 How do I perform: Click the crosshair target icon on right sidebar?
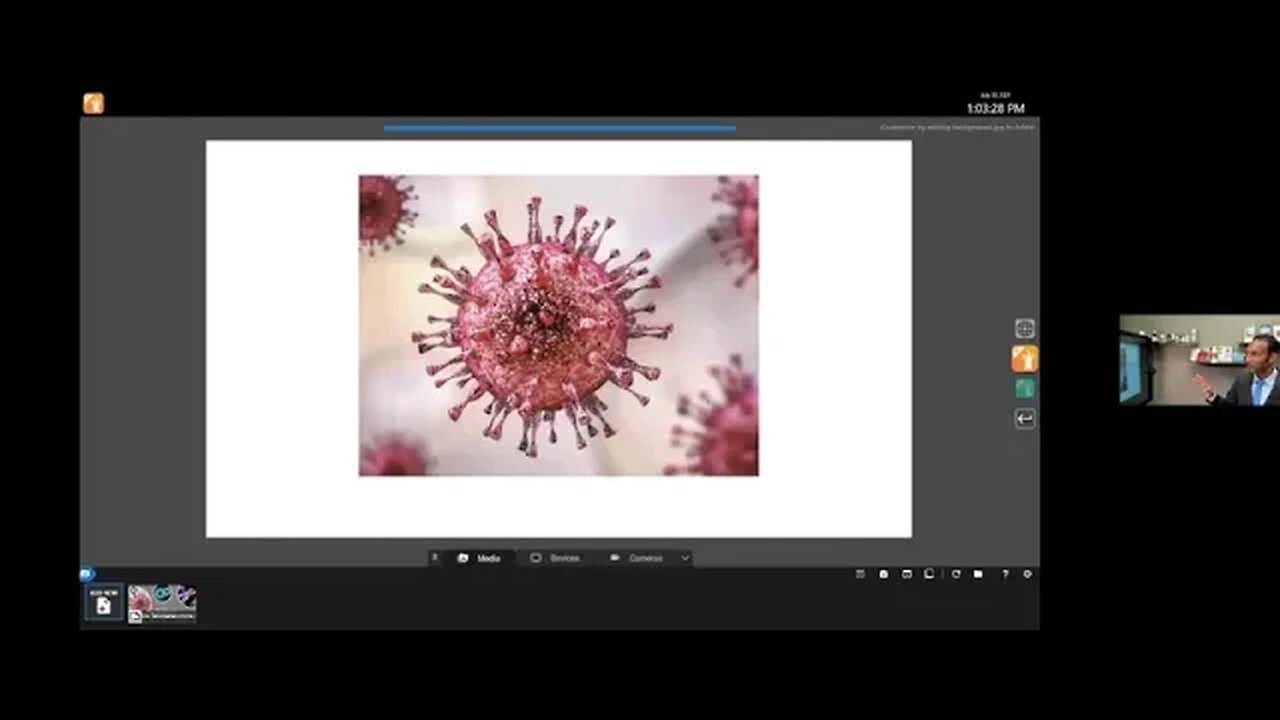[1024, 329]
